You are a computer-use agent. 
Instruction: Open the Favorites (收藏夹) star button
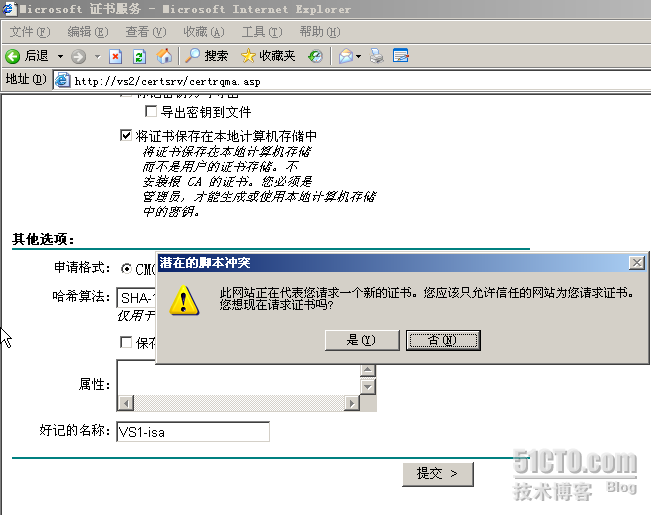pyautogui.click(x=268, y=56)
